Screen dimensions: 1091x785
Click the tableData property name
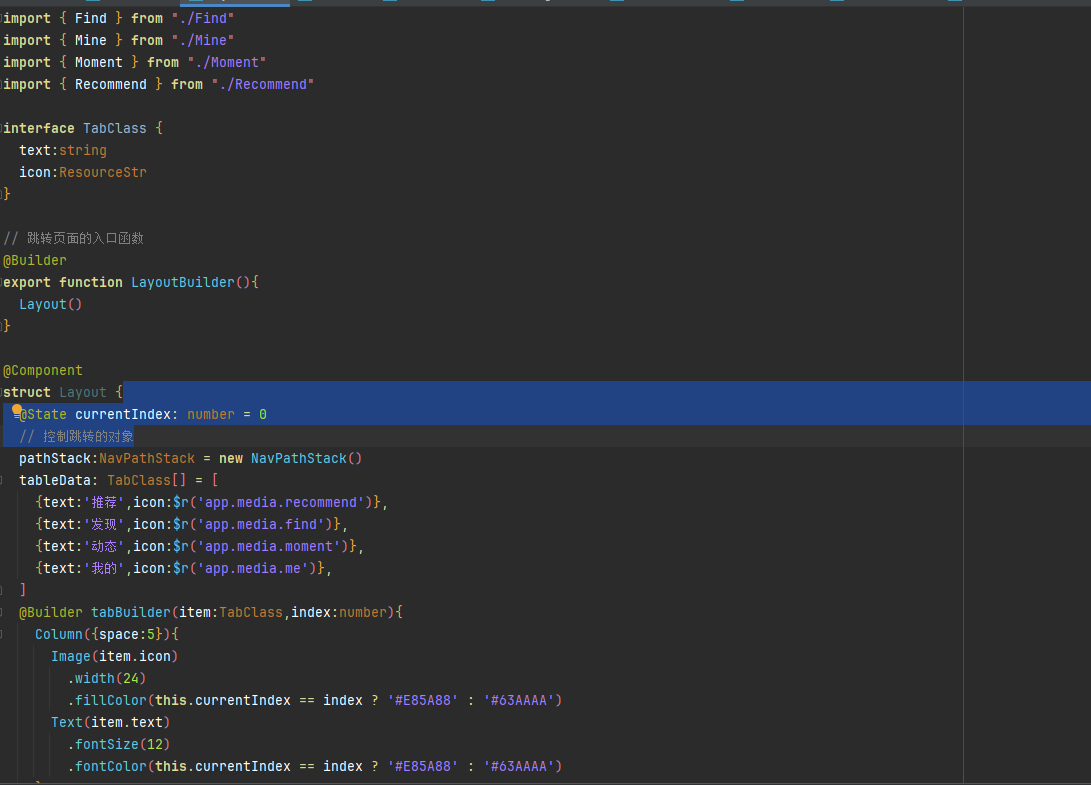point(55,480)
